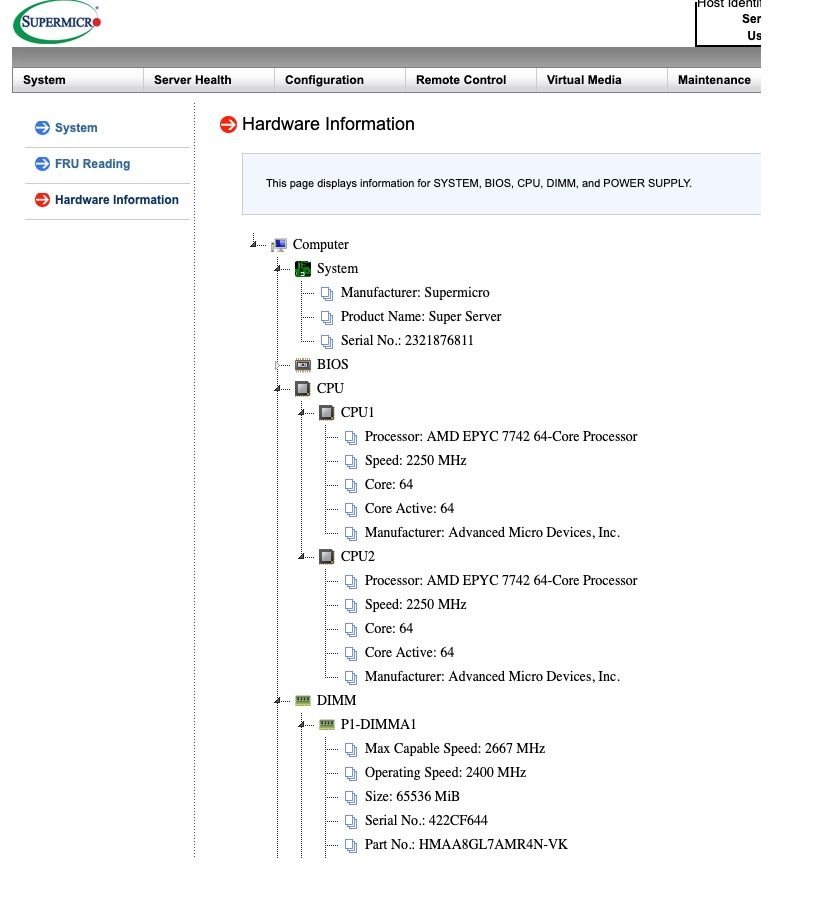The width and height of the screenshot is (826, 904).
Task: Expand the BIOS tree node
Action: [277, 365]
